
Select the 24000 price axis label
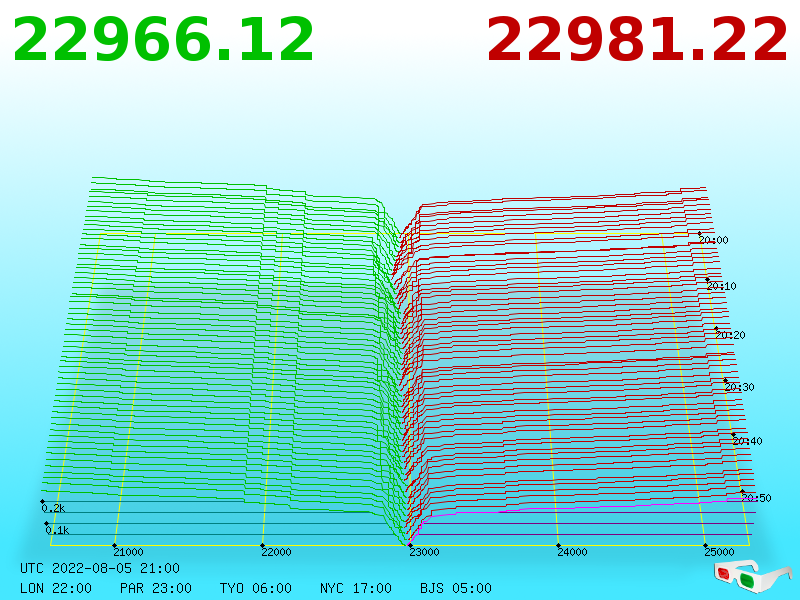click(x=572, y=552)
